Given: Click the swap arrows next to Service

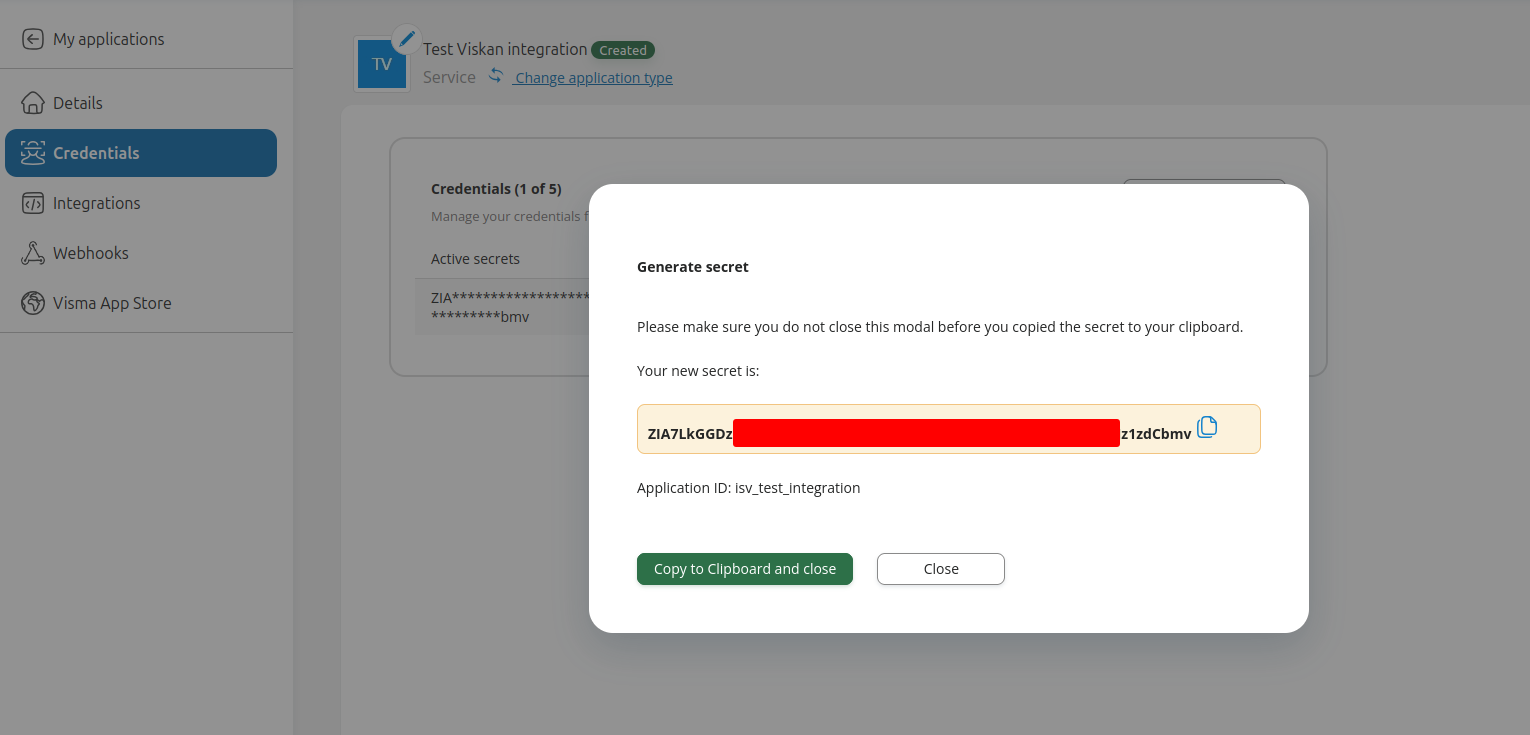Looking at the screenshot, I should tap(495, 74).
